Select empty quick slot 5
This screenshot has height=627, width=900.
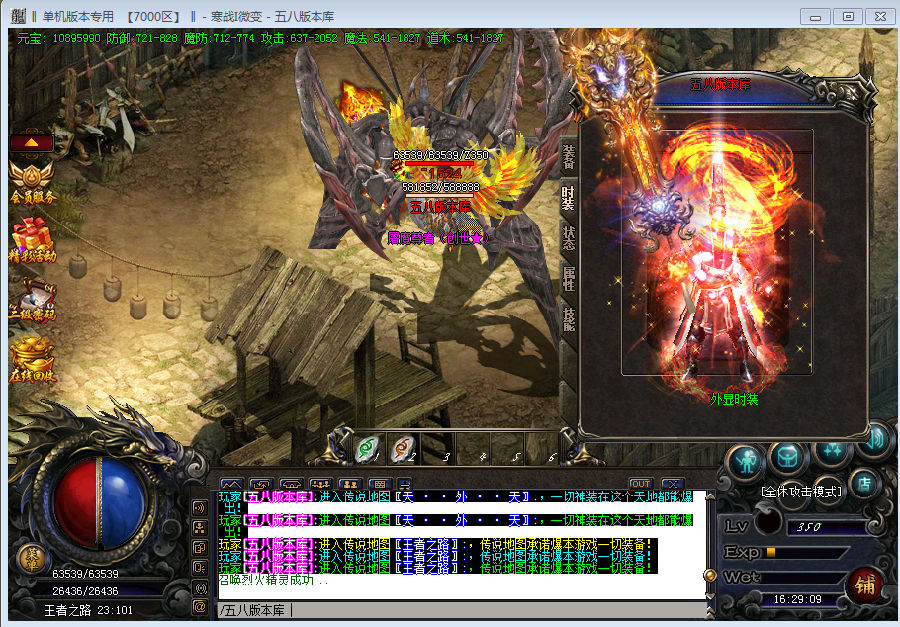click(x=507, y=449)
